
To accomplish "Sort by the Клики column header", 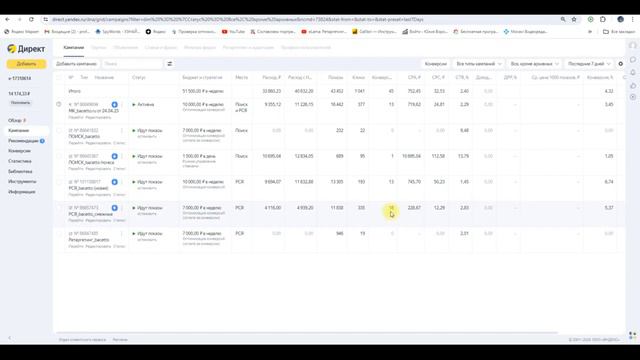I will click(x=358, y=78).
